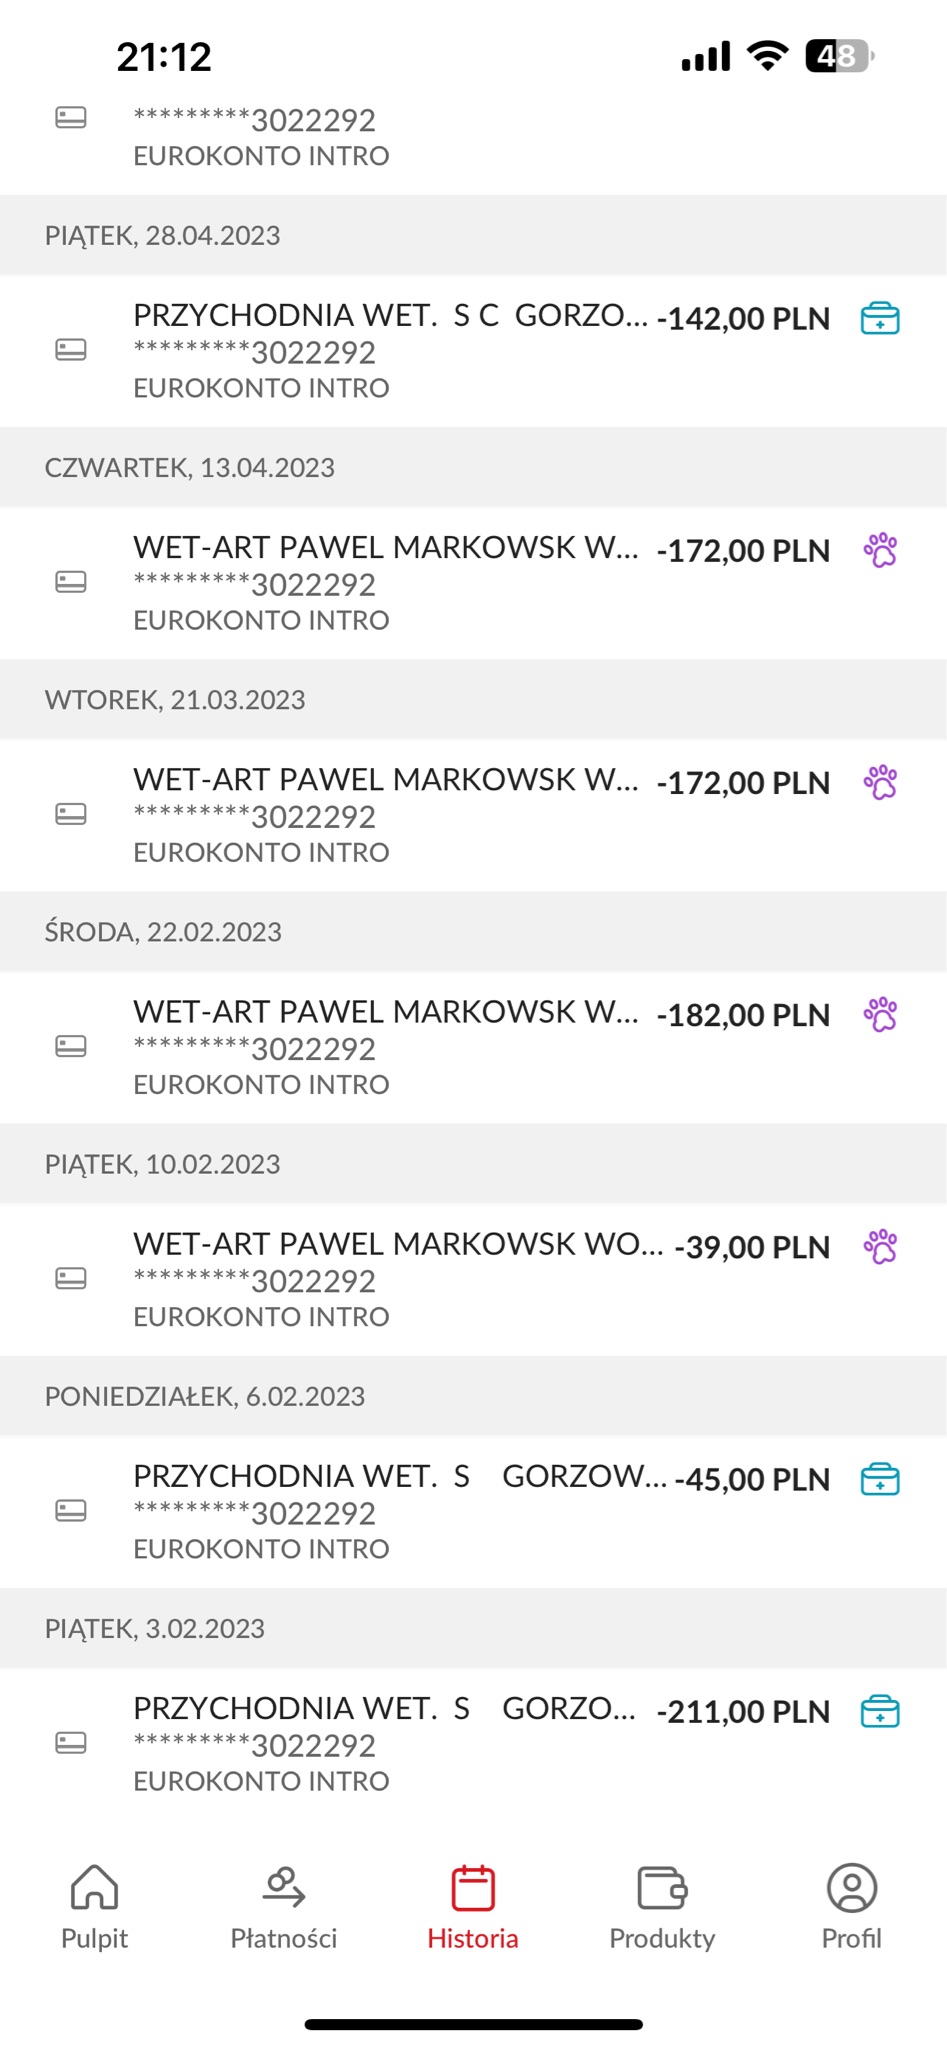947x2048 pixels.
Task: Tap the paw icon next to -182,00 PLN
Action: pyautogui.click(x=880, y=1014)
